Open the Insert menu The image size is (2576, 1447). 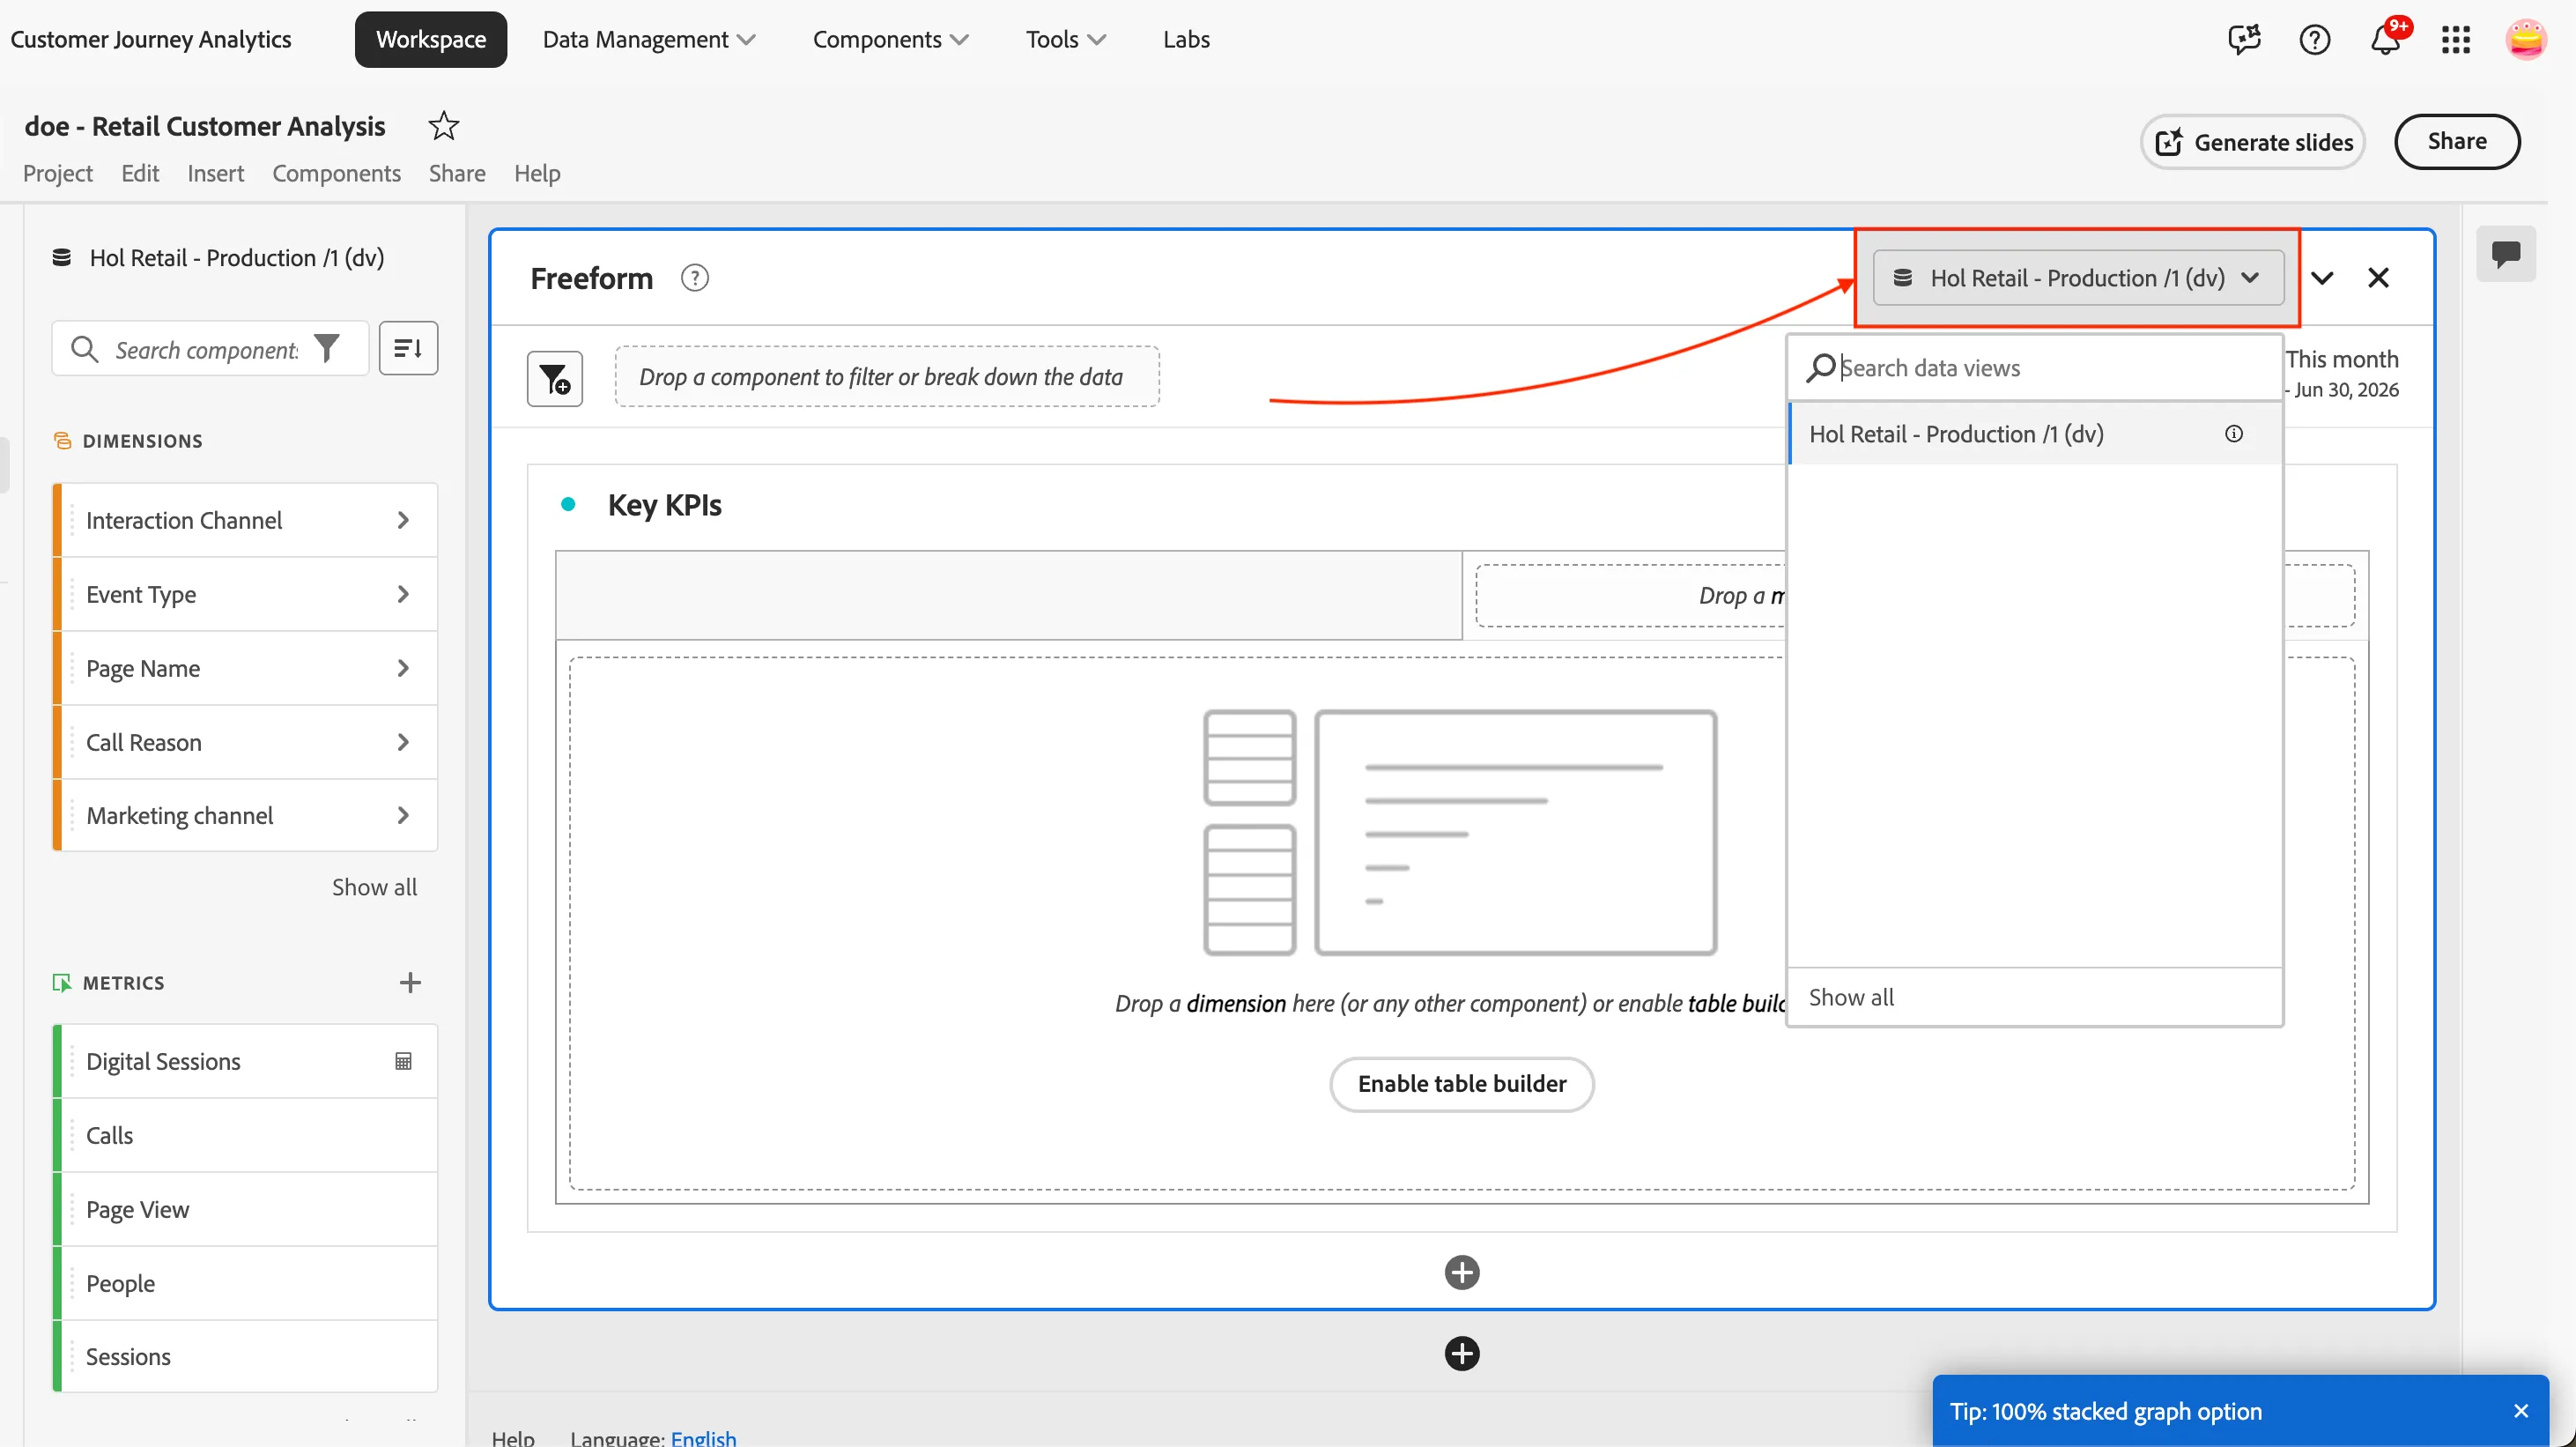coord(215,173)
